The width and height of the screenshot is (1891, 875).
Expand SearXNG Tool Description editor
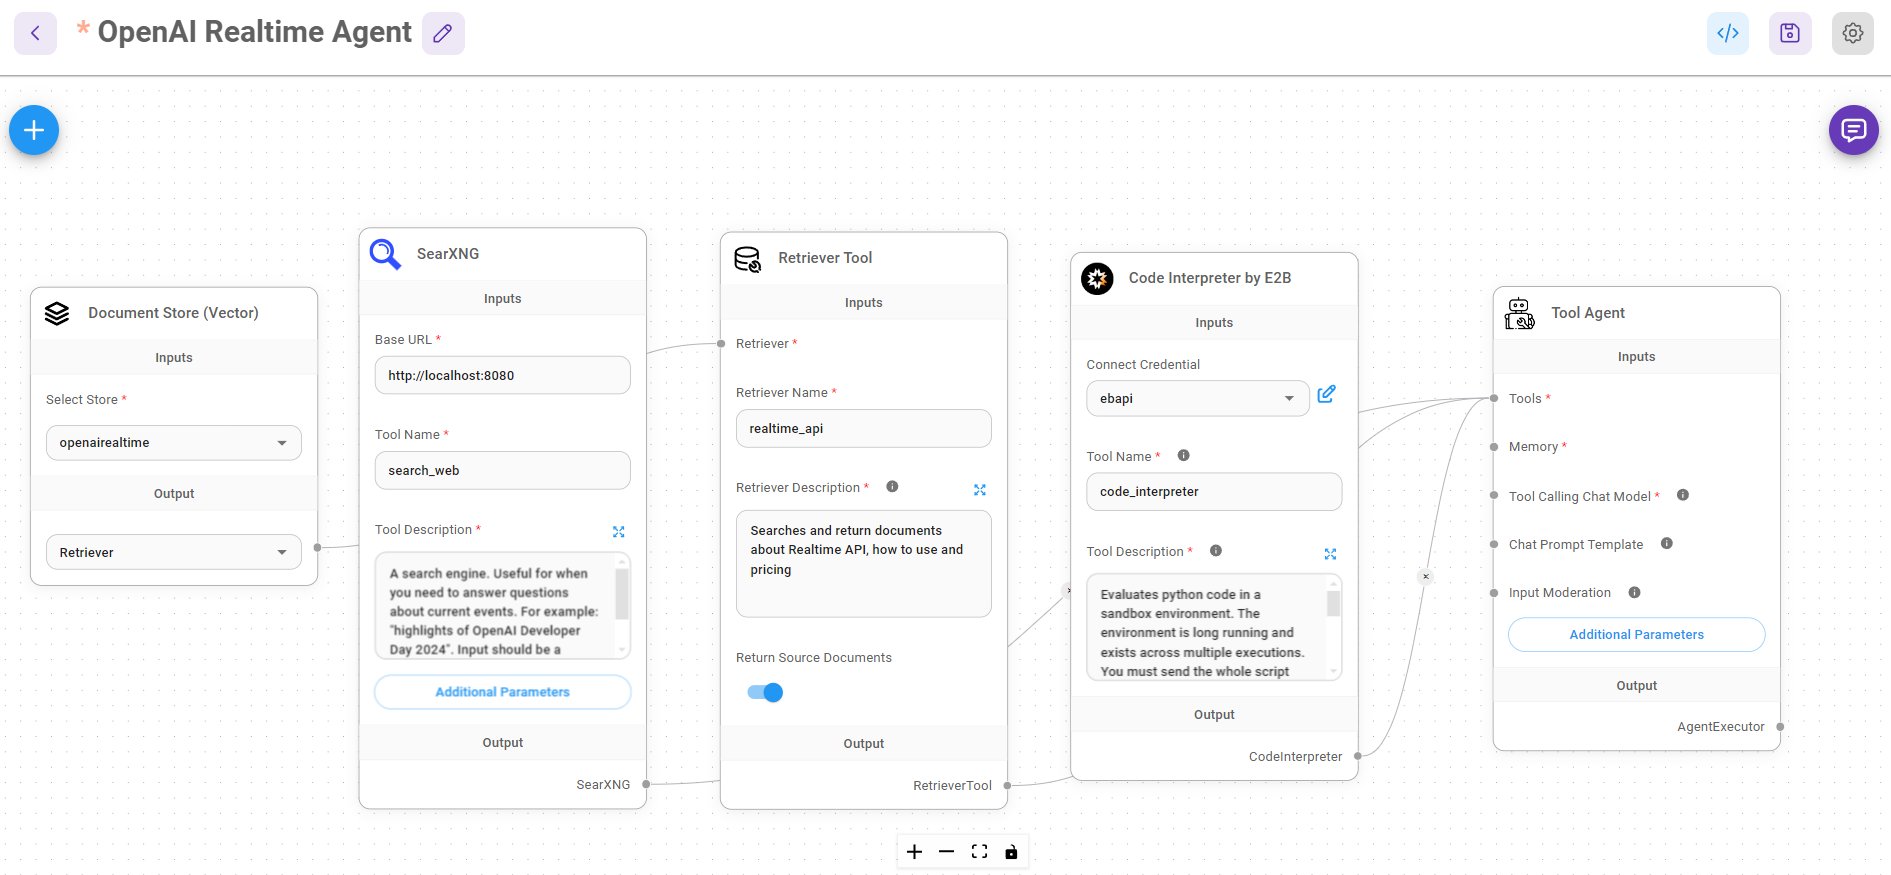click(x=619, y=532)
